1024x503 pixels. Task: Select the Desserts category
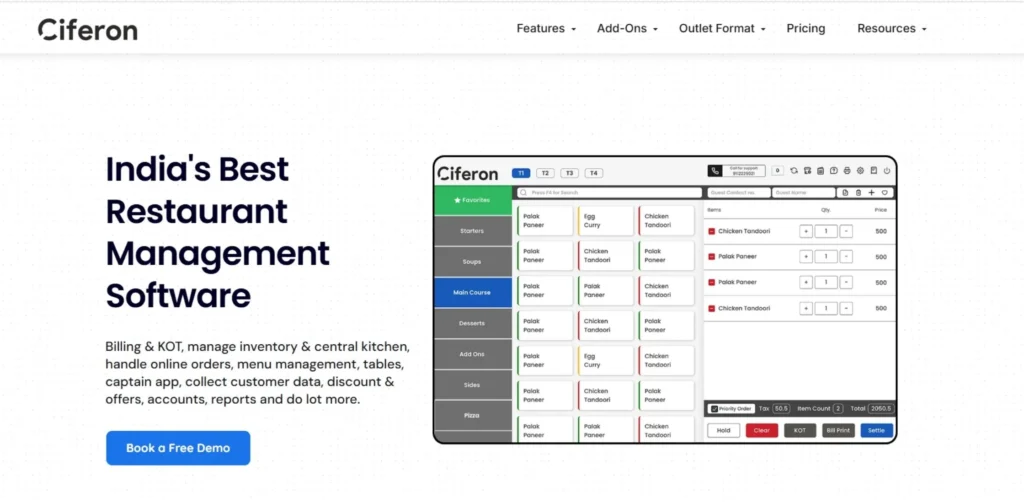click(473, 323)
